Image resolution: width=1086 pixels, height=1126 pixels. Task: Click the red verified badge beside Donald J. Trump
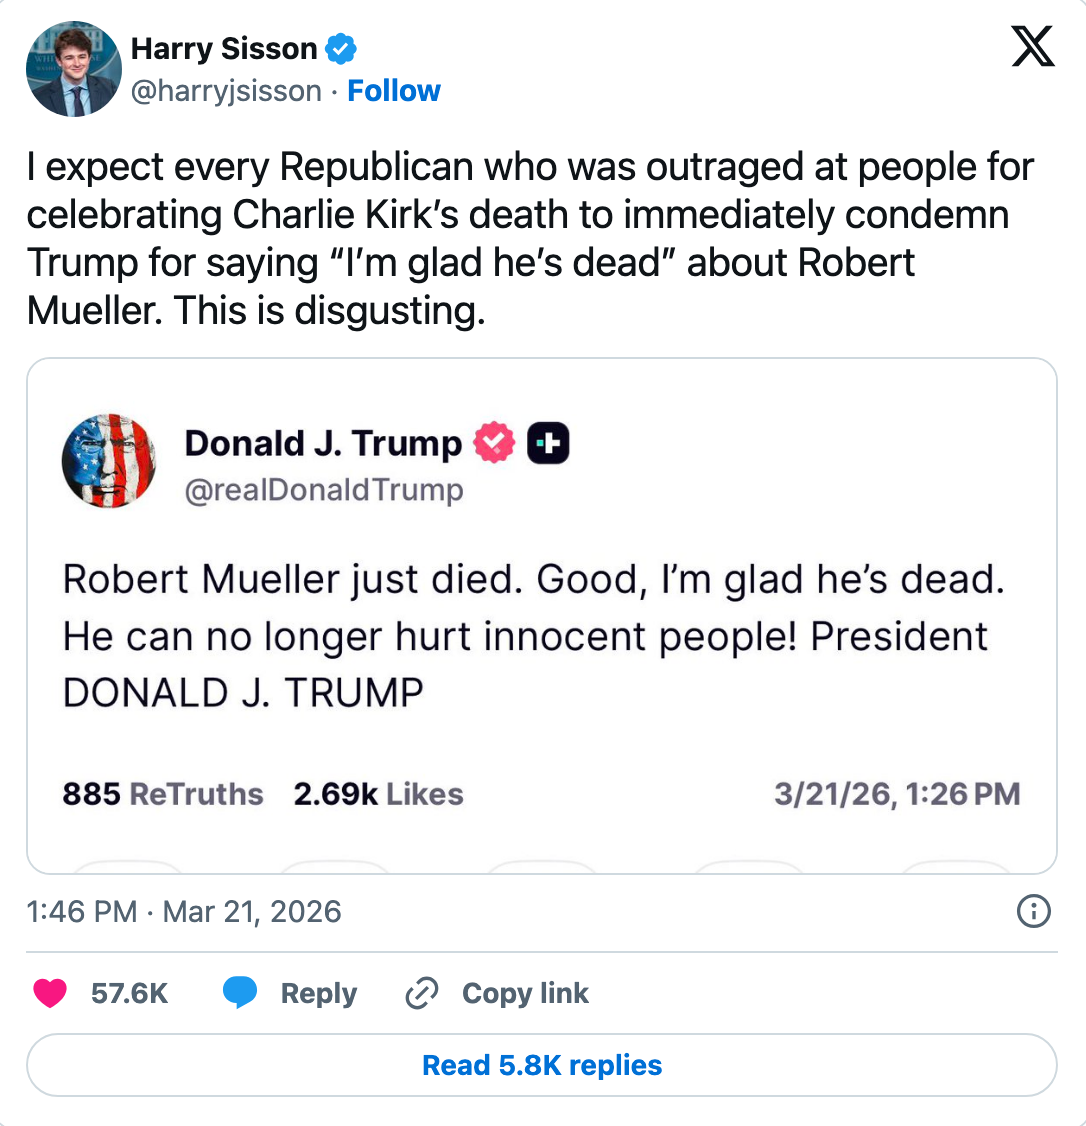tap(493, 443)
